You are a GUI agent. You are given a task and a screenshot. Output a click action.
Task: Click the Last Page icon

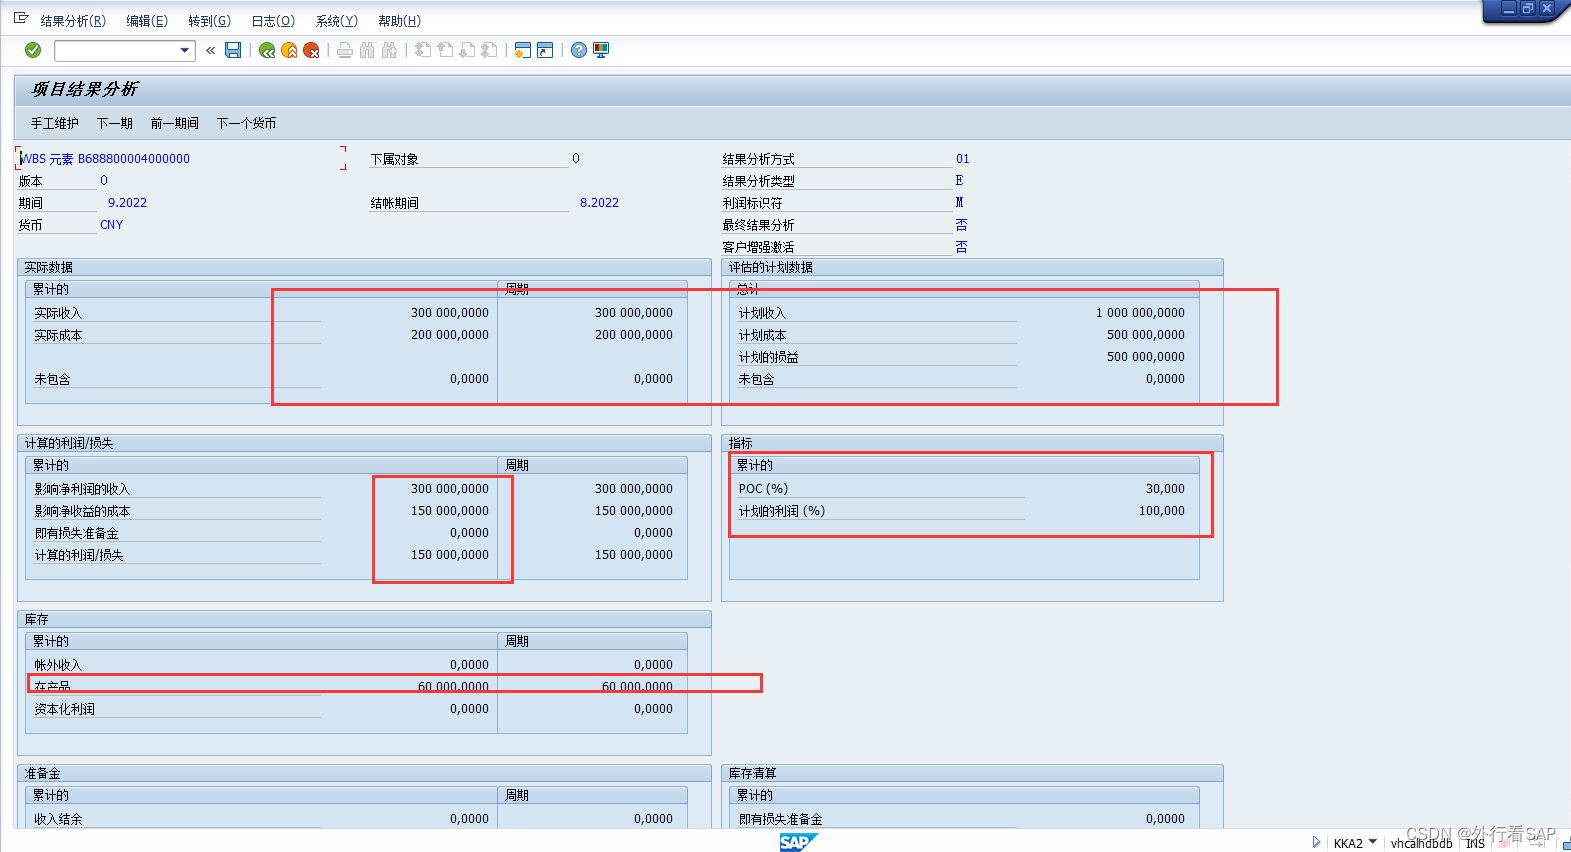point(489,50)
